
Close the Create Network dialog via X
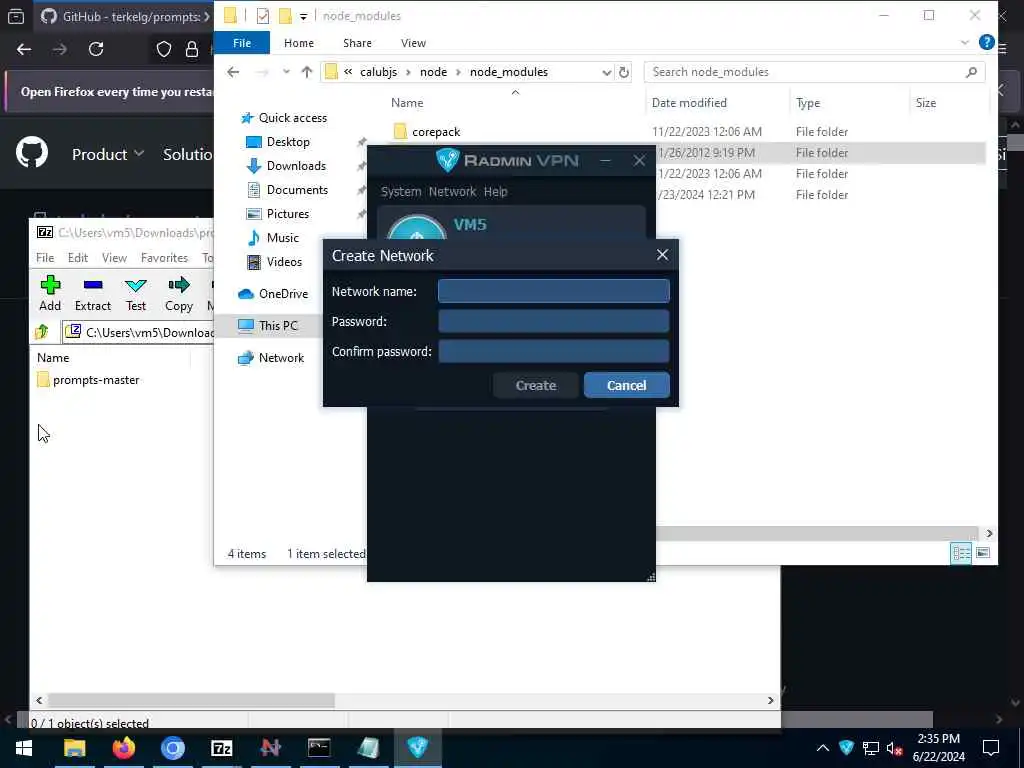[x=662, y=255]
